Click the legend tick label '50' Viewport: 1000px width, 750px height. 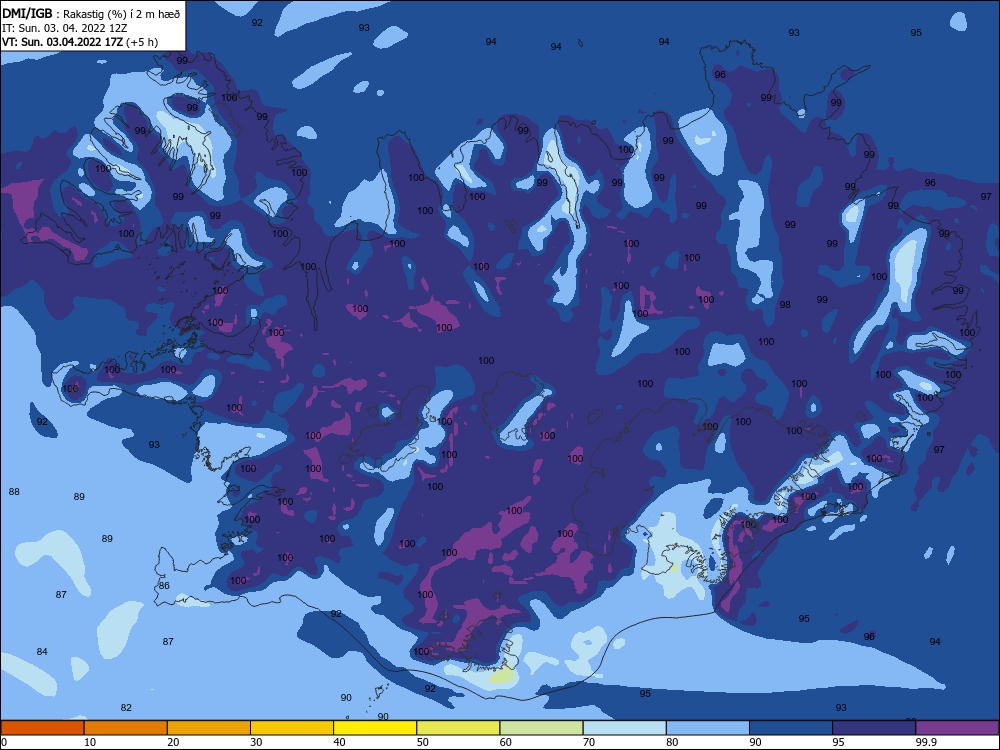click(x=422, y=742)
